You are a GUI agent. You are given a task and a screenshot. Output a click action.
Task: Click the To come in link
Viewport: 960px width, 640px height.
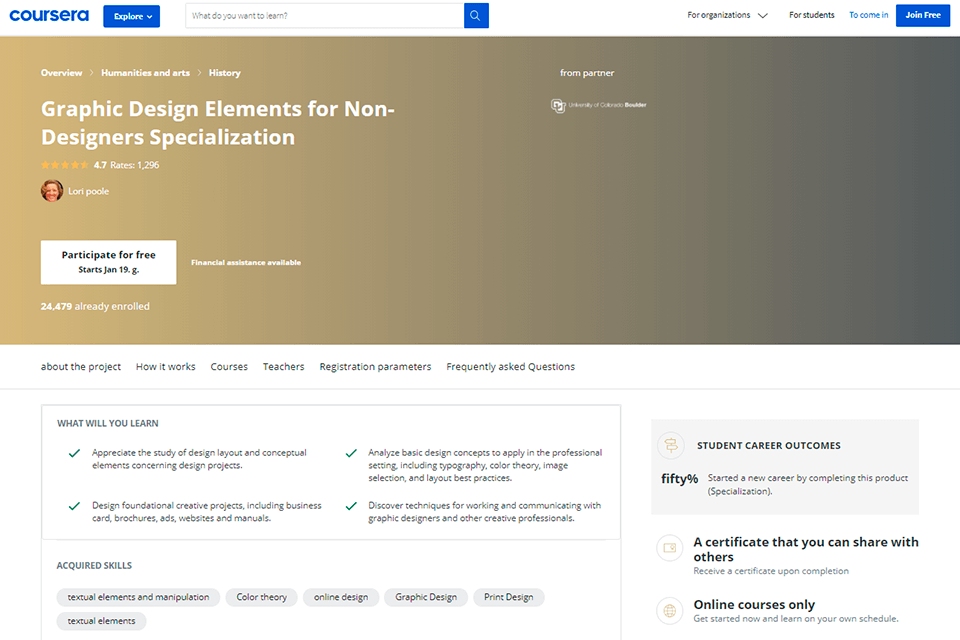(868, 16)
